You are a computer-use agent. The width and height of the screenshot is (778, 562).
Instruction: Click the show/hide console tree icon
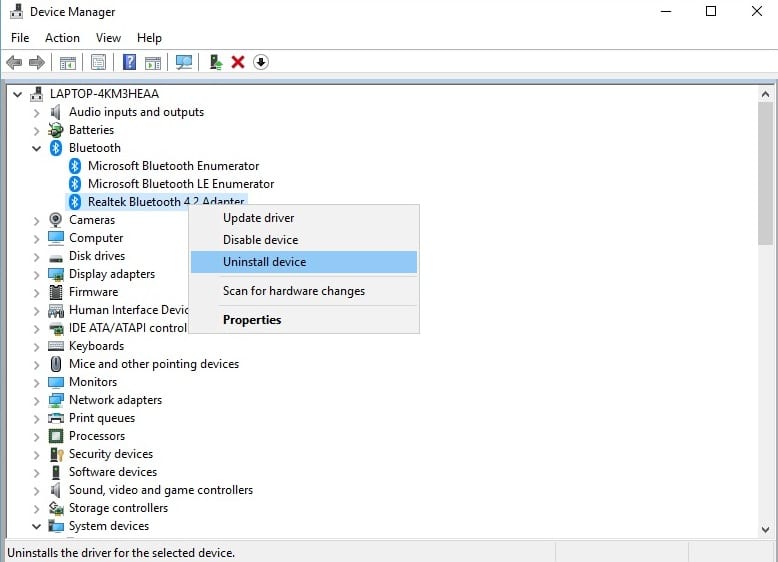(x=68, y=62)
